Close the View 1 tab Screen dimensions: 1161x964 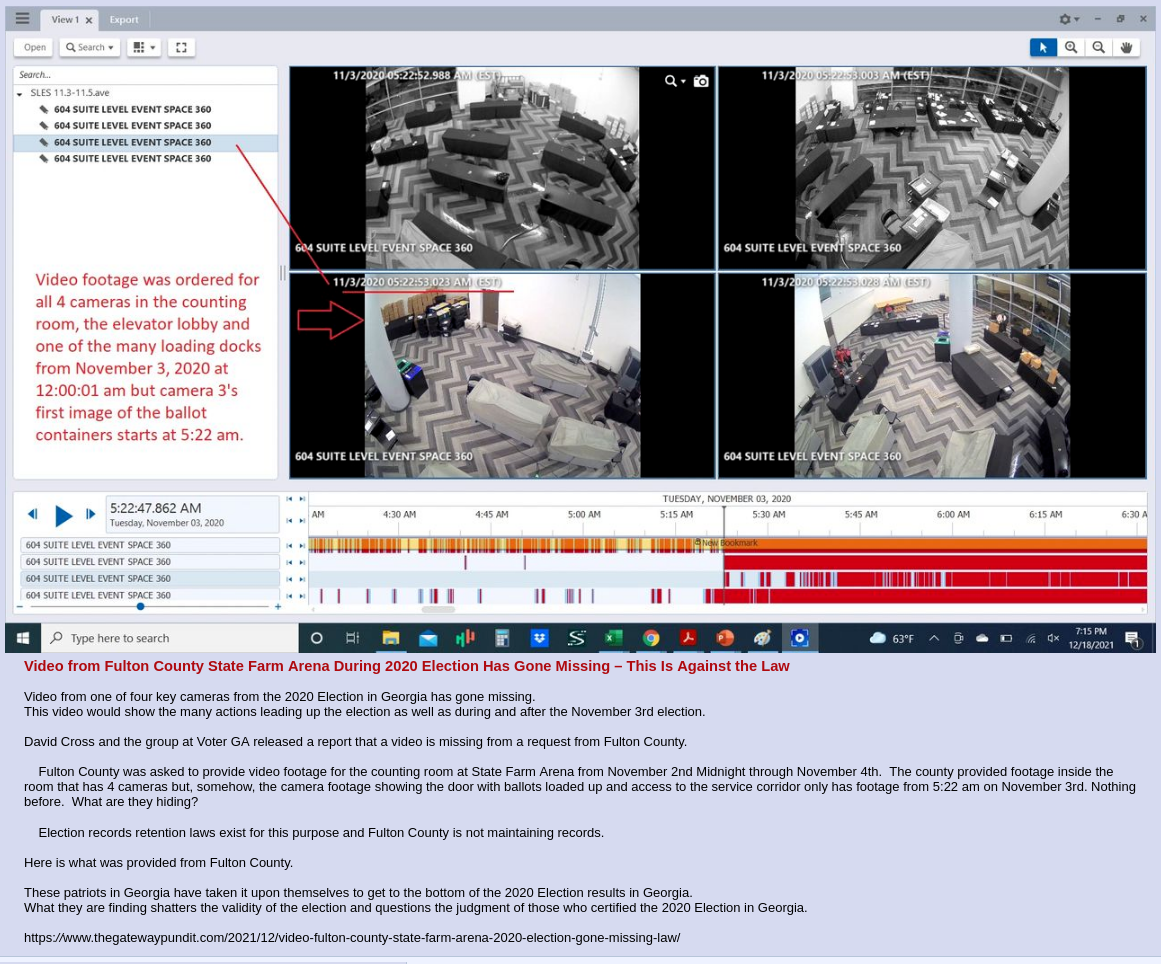pyautogui.click(x=89, y=20)
